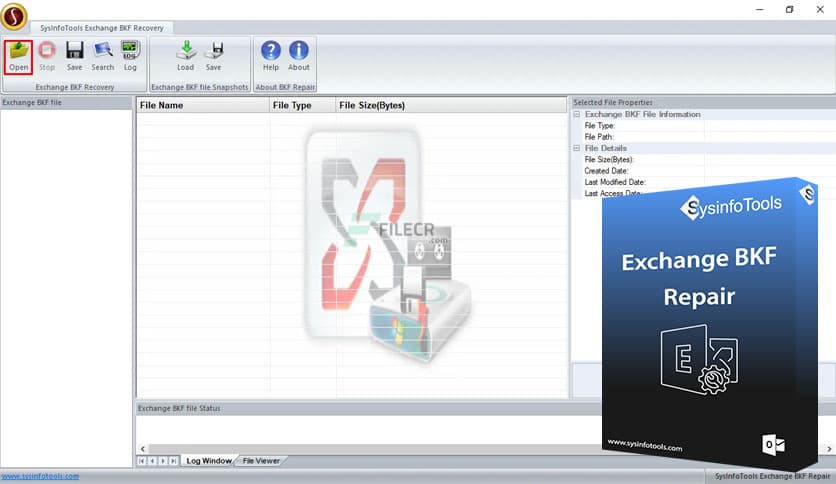Screen dimensions: 836x484
Task: Visit www.sysinfotools.com link in status bar
Action: click(41, 476)
